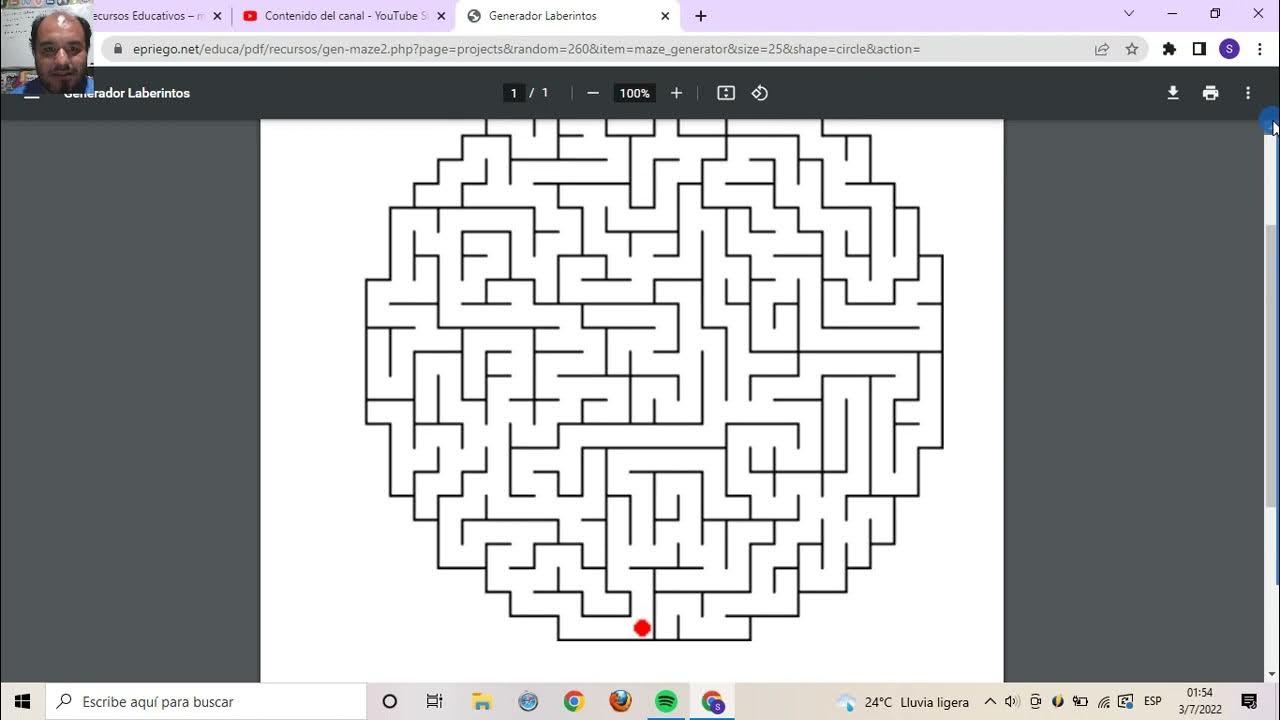Open the Chrome extensions puzzle icon
The height and width of the screenshot is (720, 1280).
tap(1169, 49)
